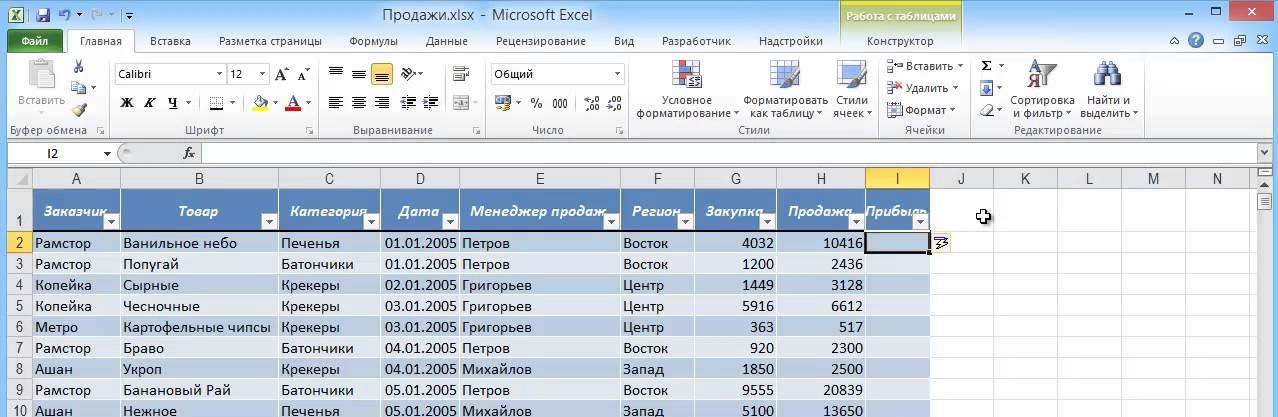The height and width of the screenshot is (417, 1278).
Task: Click the Save icon in the quick access toolbar
Action: tap(42, 15)
